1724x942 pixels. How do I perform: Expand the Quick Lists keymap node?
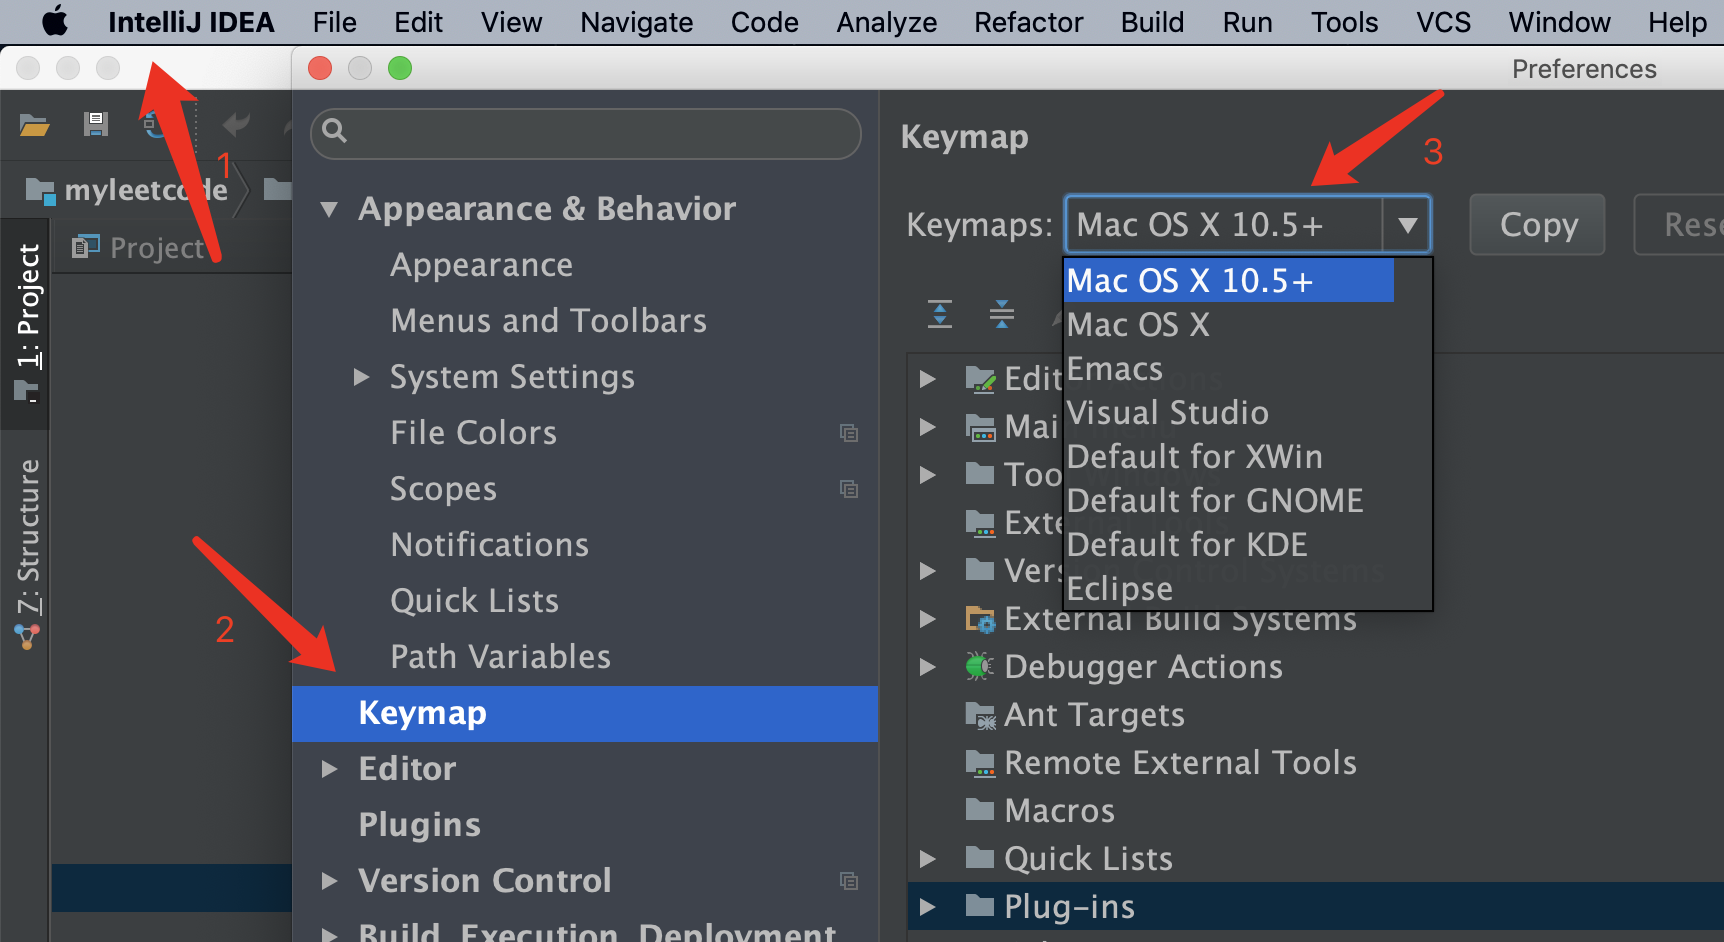928,859
